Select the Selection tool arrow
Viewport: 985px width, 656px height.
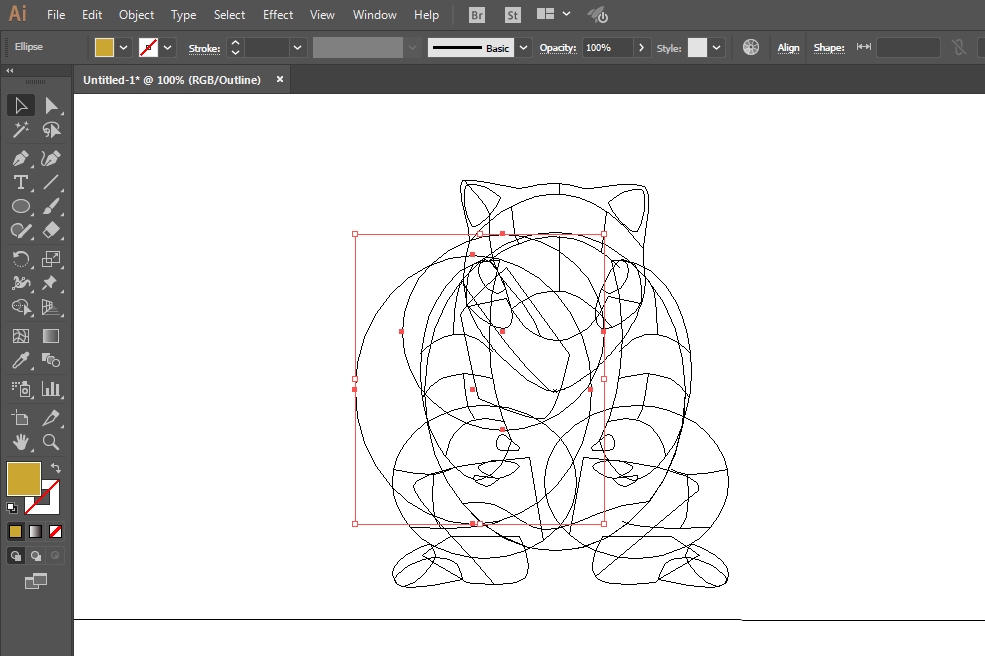click(x=21, y=106)
